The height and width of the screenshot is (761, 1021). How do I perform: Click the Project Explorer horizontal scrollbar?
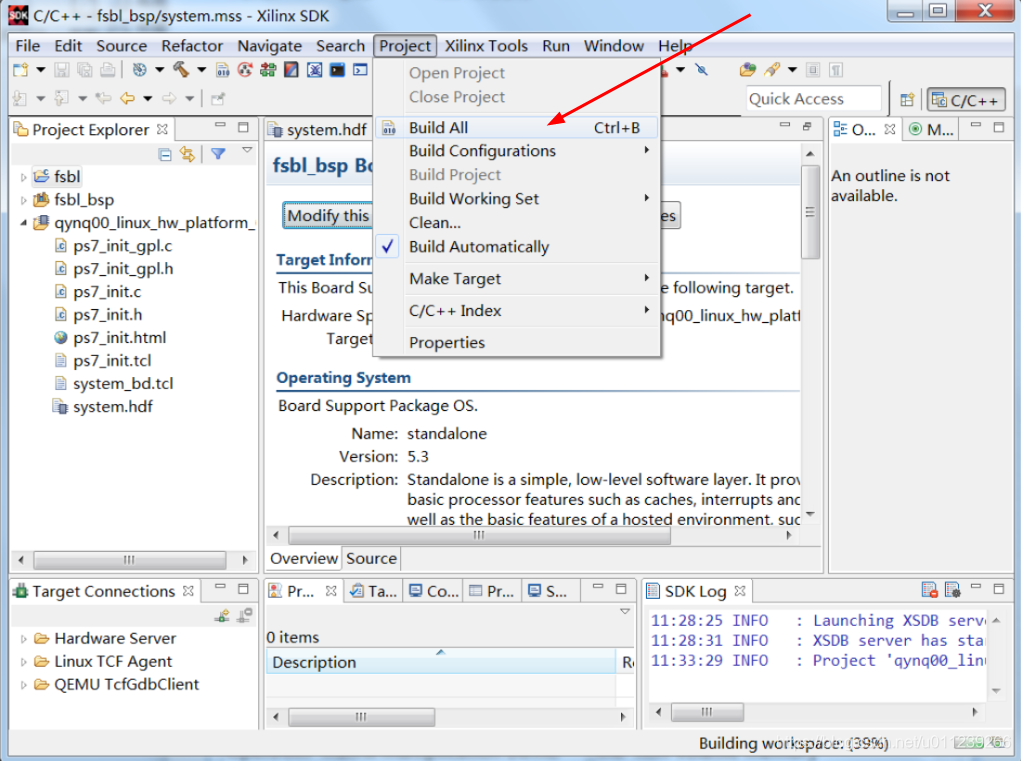[x=130, y=560]
